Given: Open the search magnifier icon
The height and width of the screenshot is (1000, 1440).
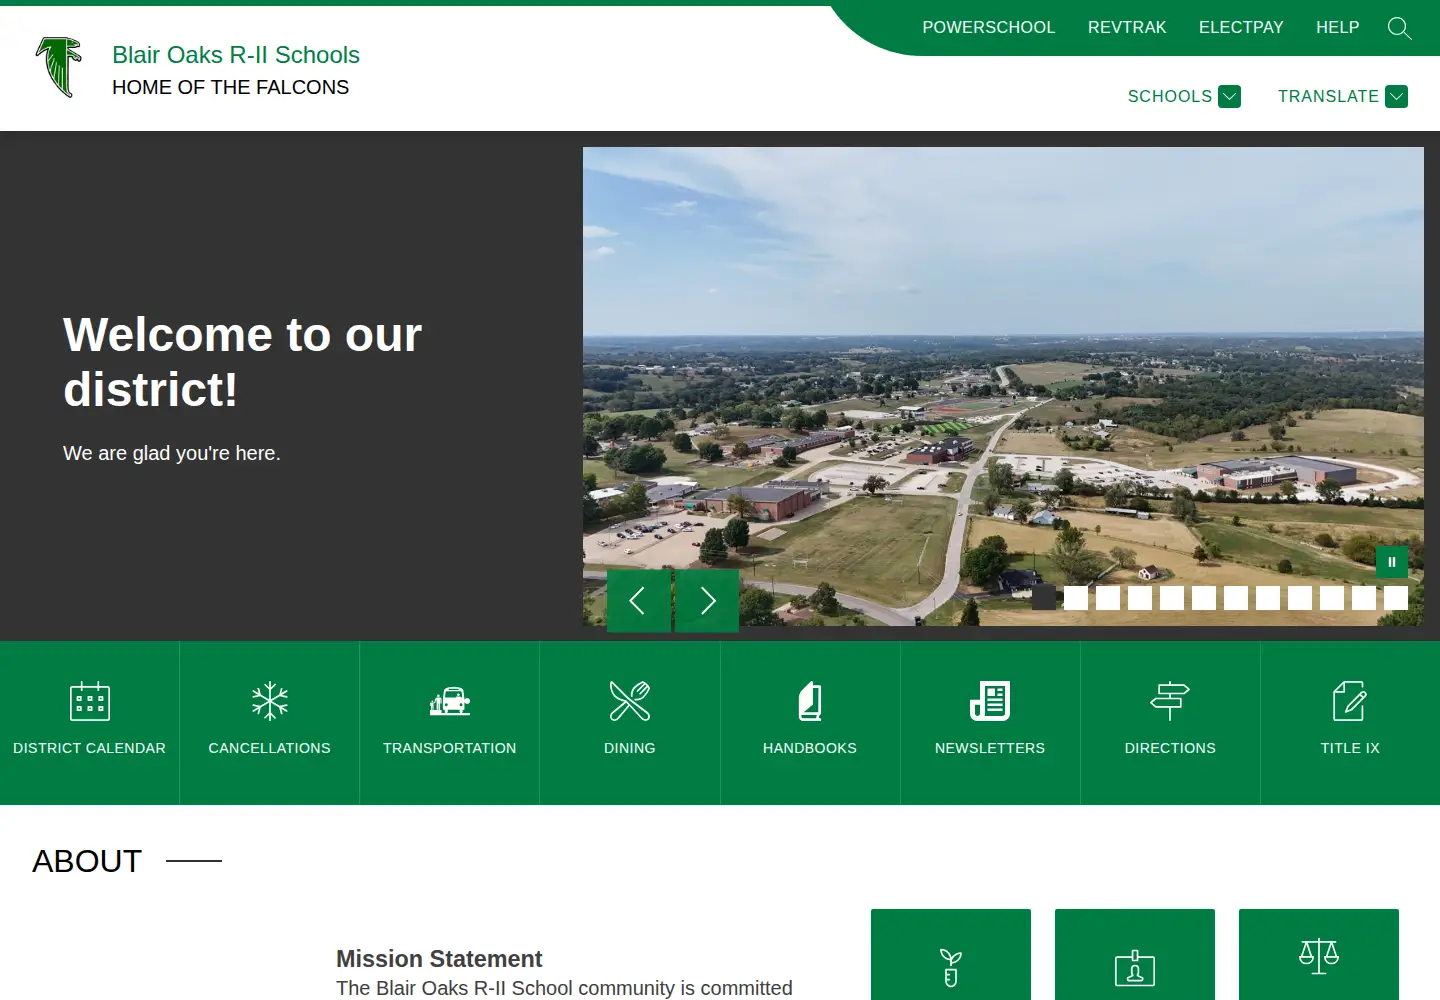Looking at the screenshot, I should point(1399,28).
